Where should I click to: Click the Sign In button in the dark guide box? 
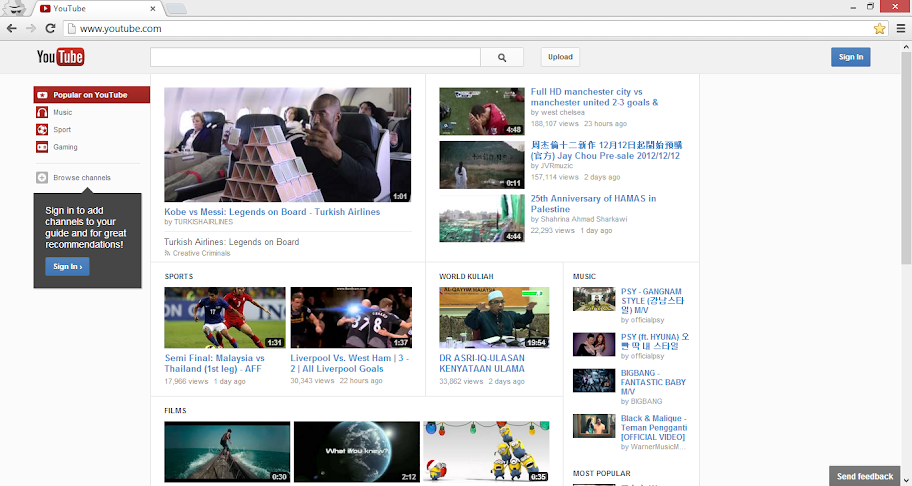pyautogui.click(x=67, y=266)
